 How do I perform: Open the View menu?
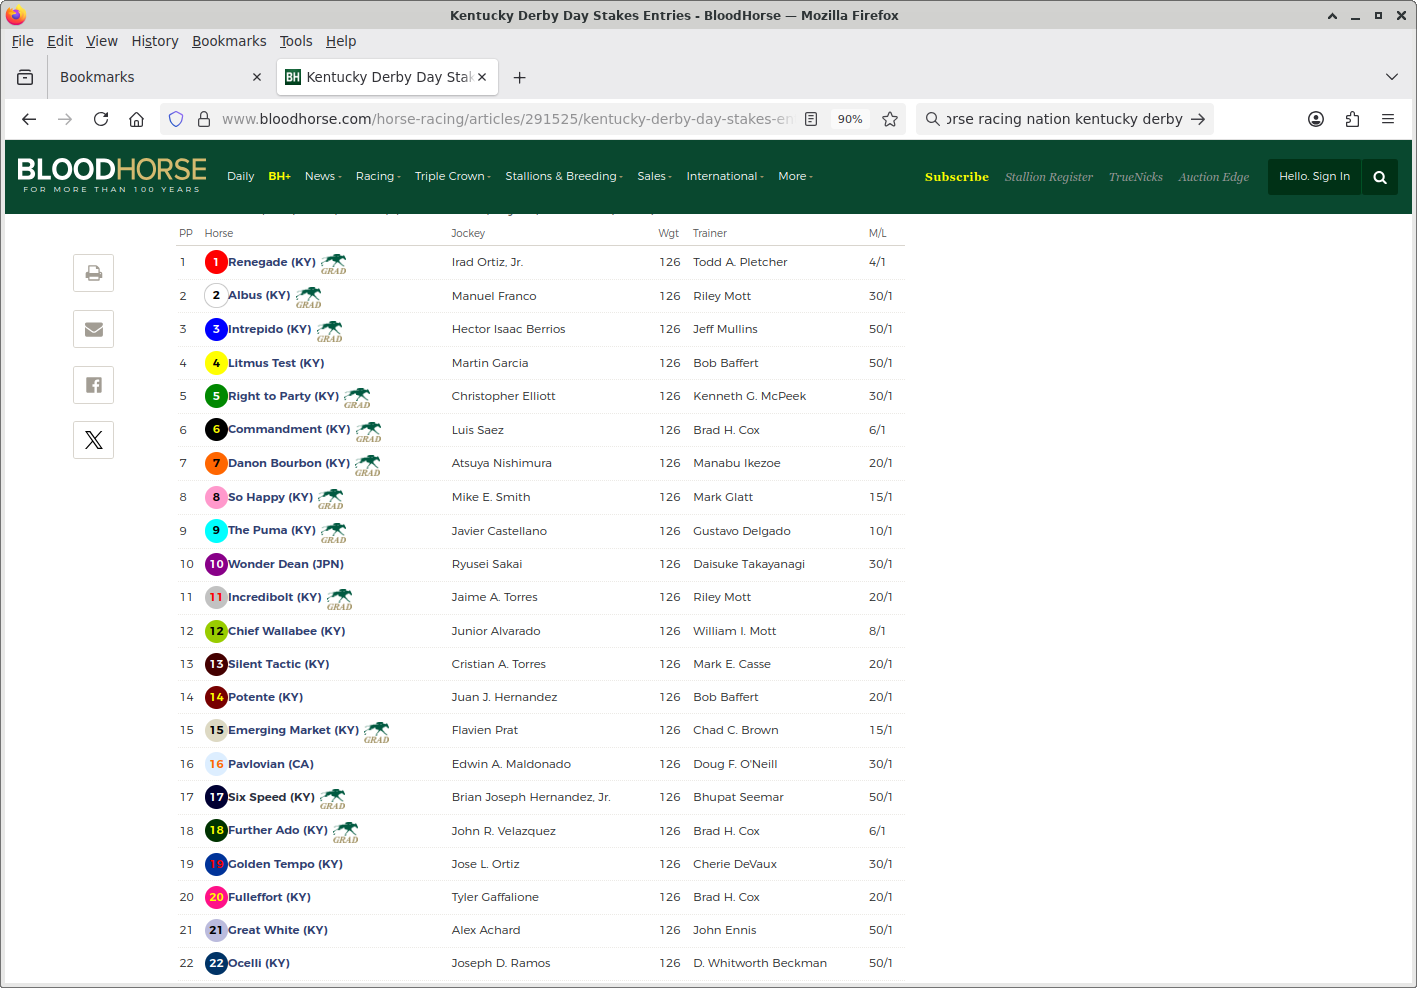coord(102,41)
